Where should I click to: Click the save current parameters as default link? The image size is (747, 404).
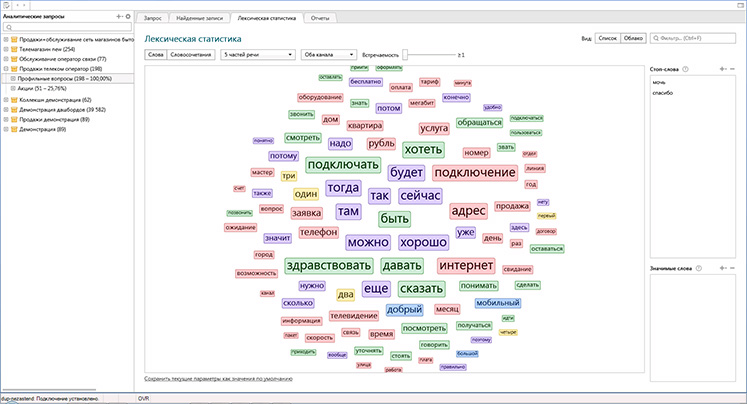(218, 379)
